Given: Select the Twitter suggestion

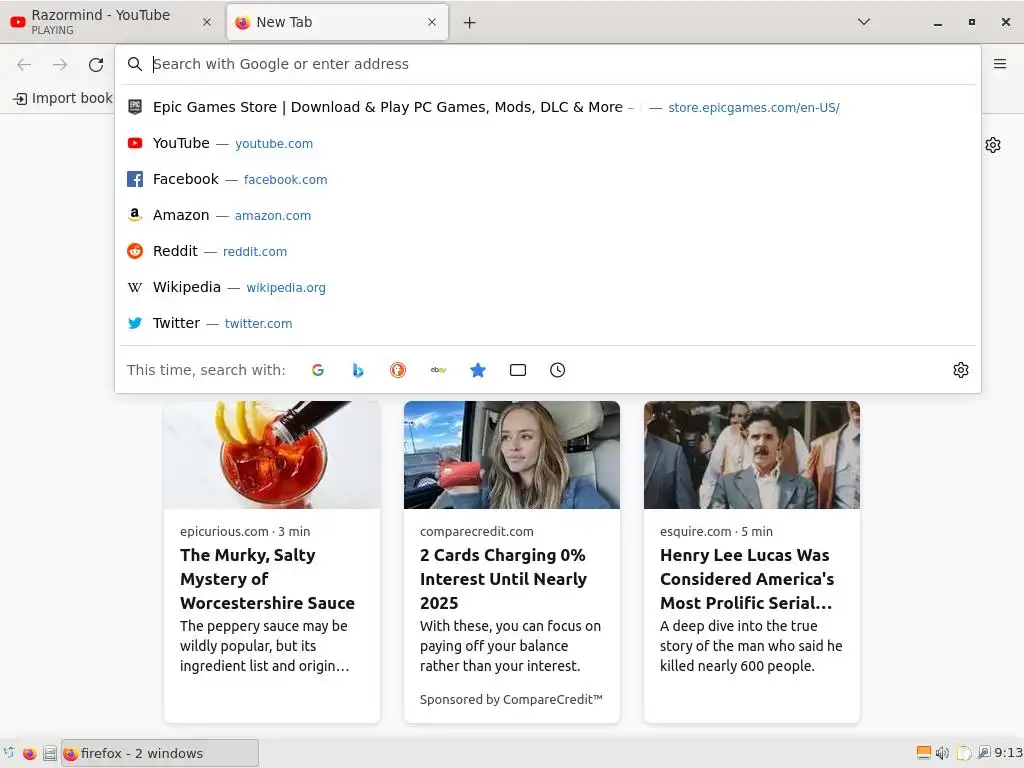Looking at the screenshot, I should tap(547, 323).
